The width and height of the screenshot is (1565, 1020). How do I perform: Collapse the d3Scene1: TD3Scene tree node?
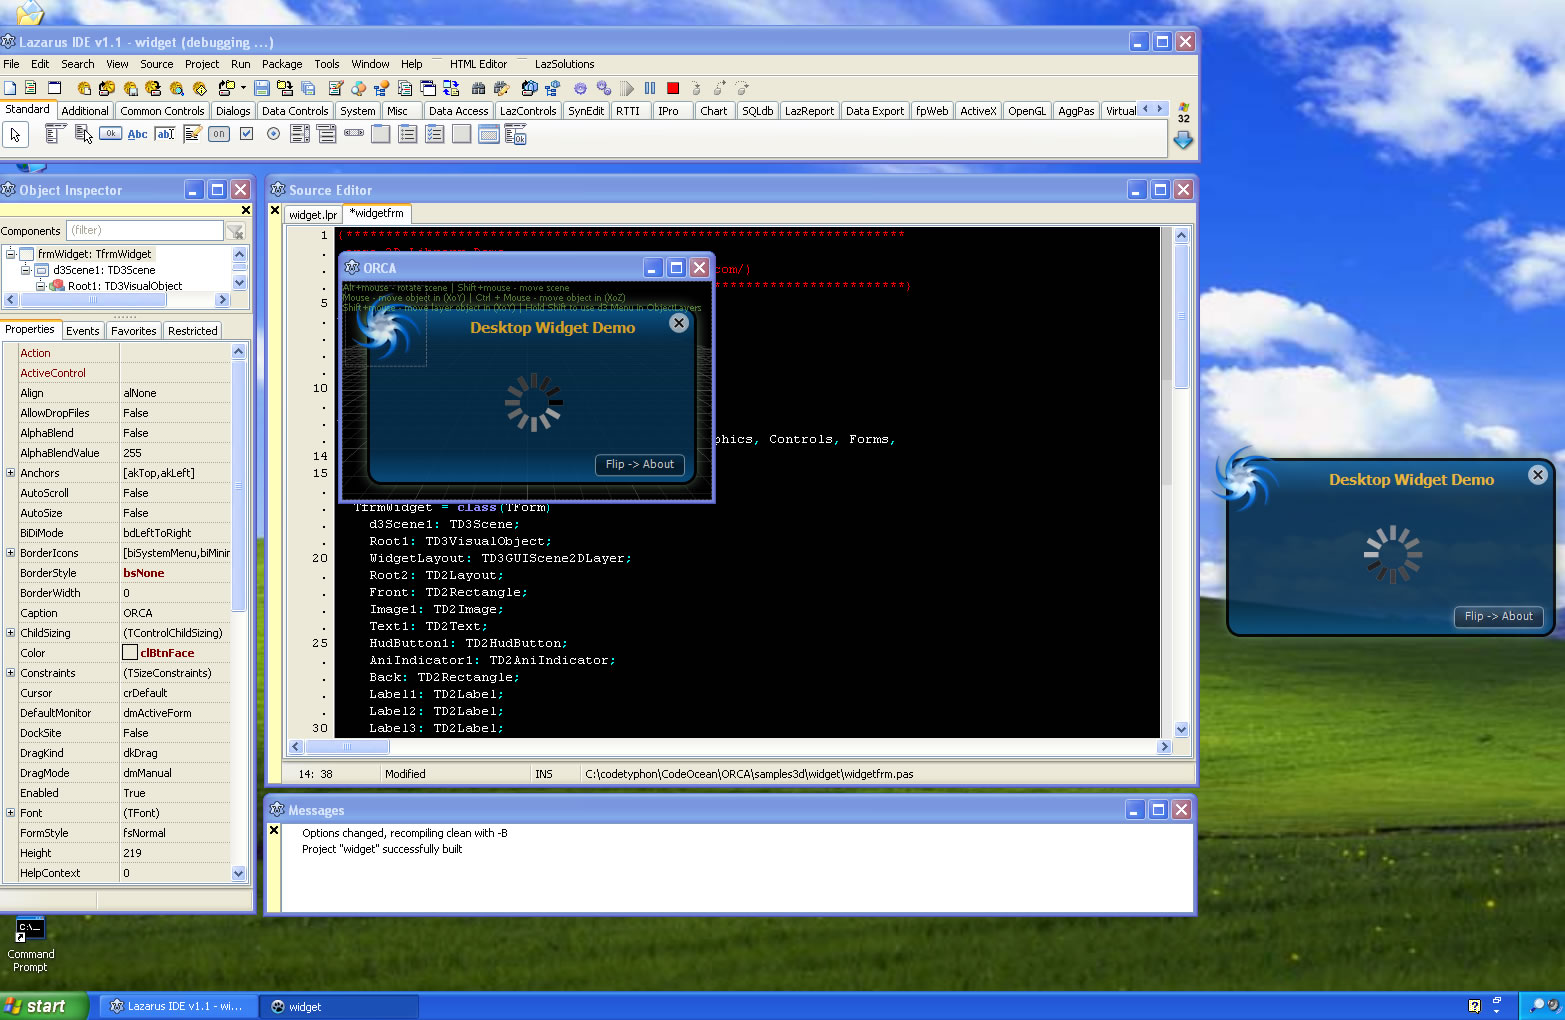pos(26,270)
